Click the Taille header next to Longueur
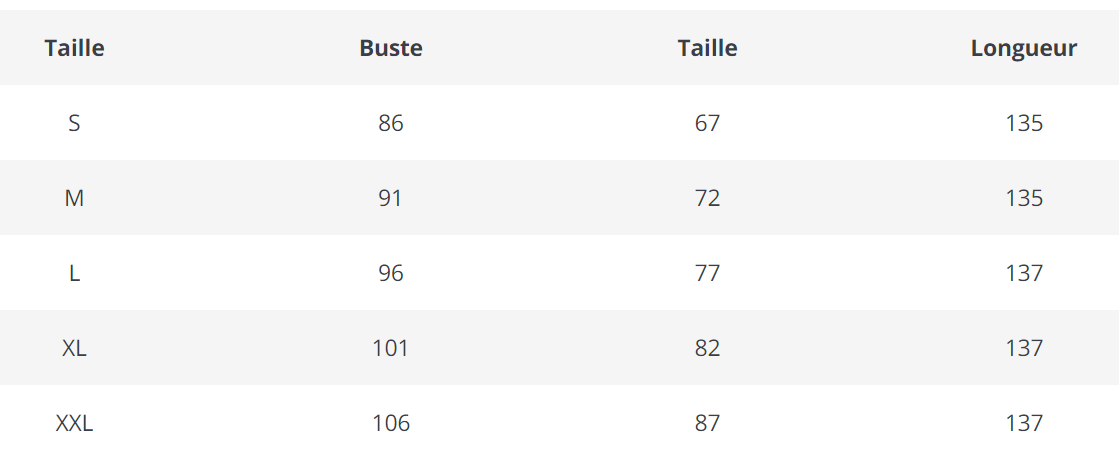This screenshot has width=1119, height=472. point(707,48)
